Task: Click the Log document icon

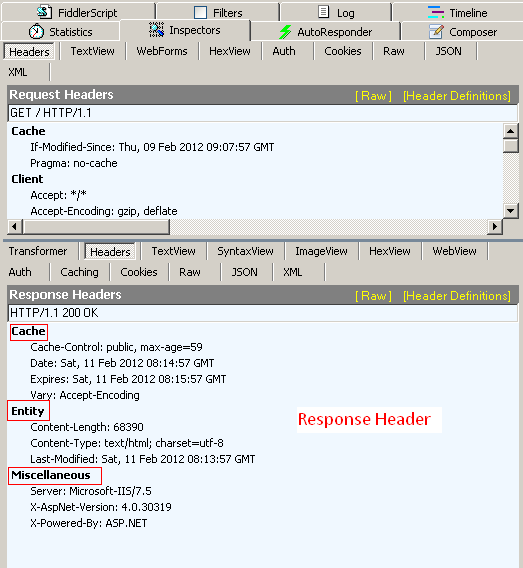Action: click(x=323, y=12)
